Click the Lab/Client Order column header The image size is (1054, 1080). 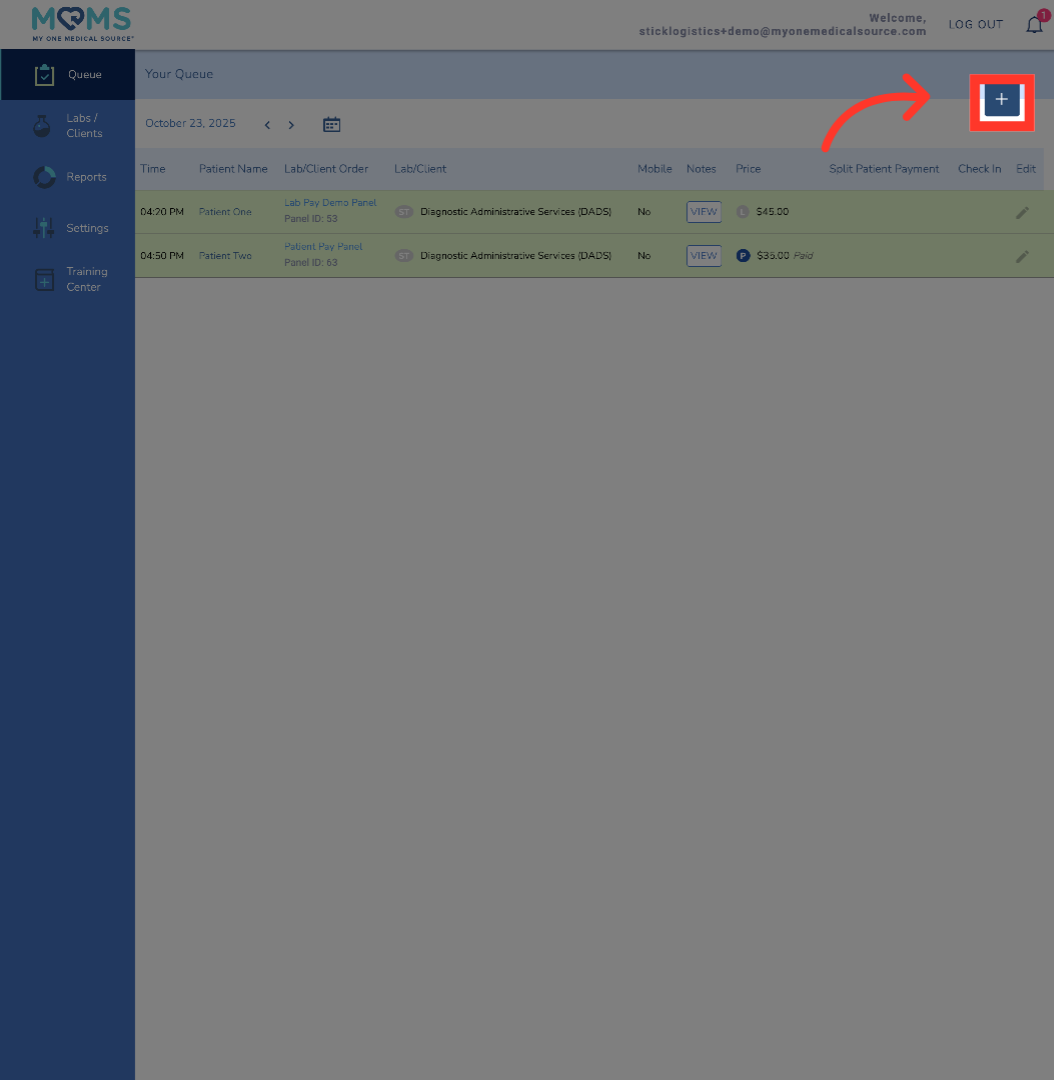point(326,169)
